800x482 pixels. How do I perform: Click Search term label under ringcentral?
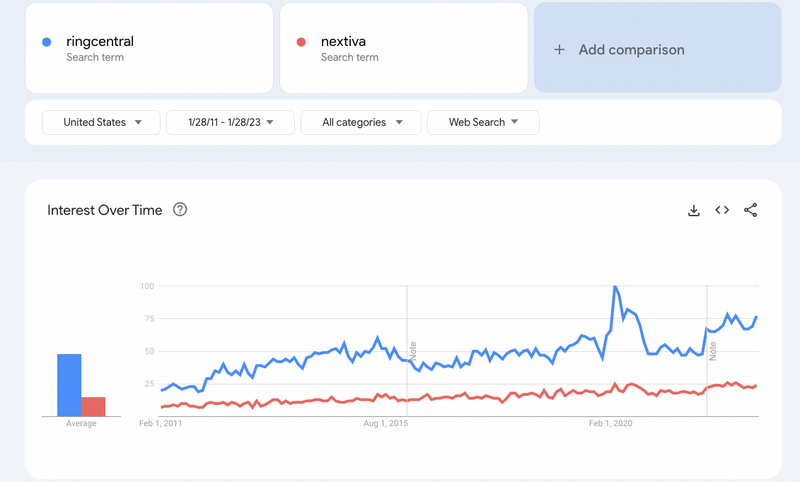95,57
